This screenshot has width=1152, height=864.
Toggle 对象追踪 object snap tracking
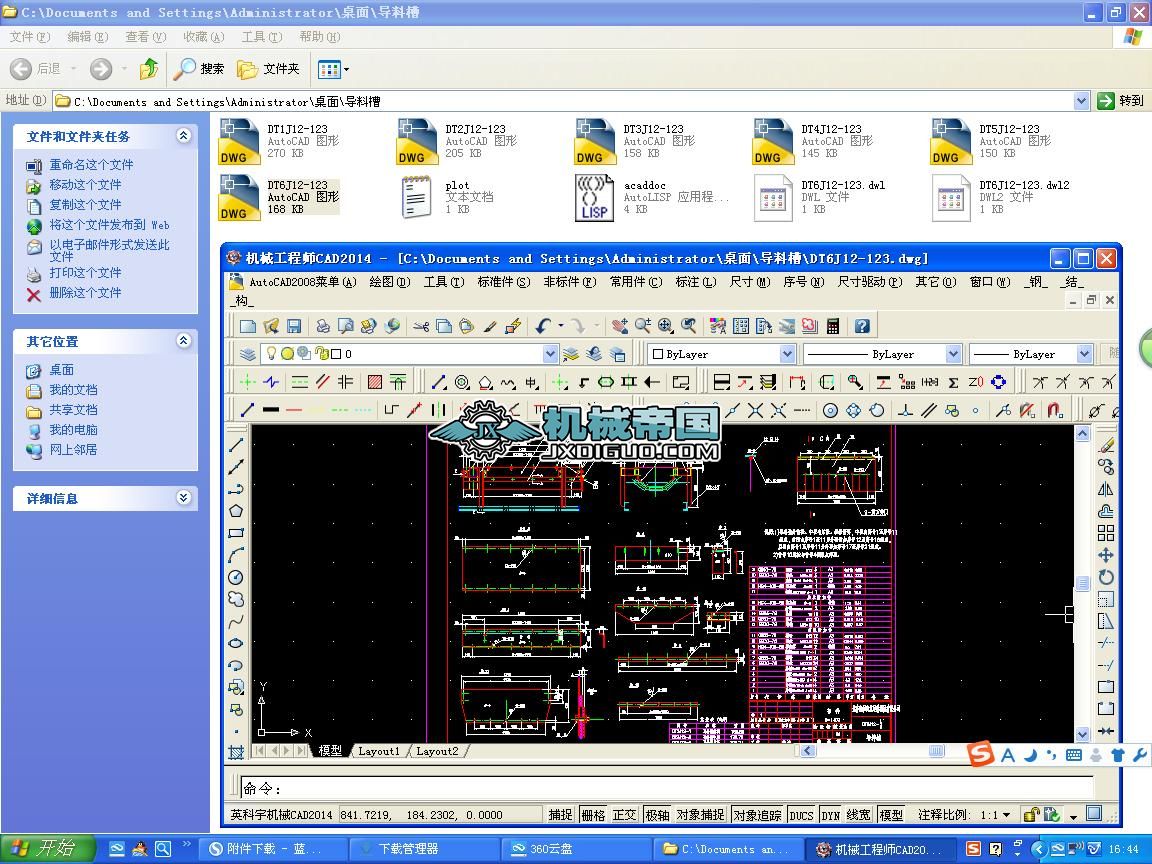(x=757, y=815)
